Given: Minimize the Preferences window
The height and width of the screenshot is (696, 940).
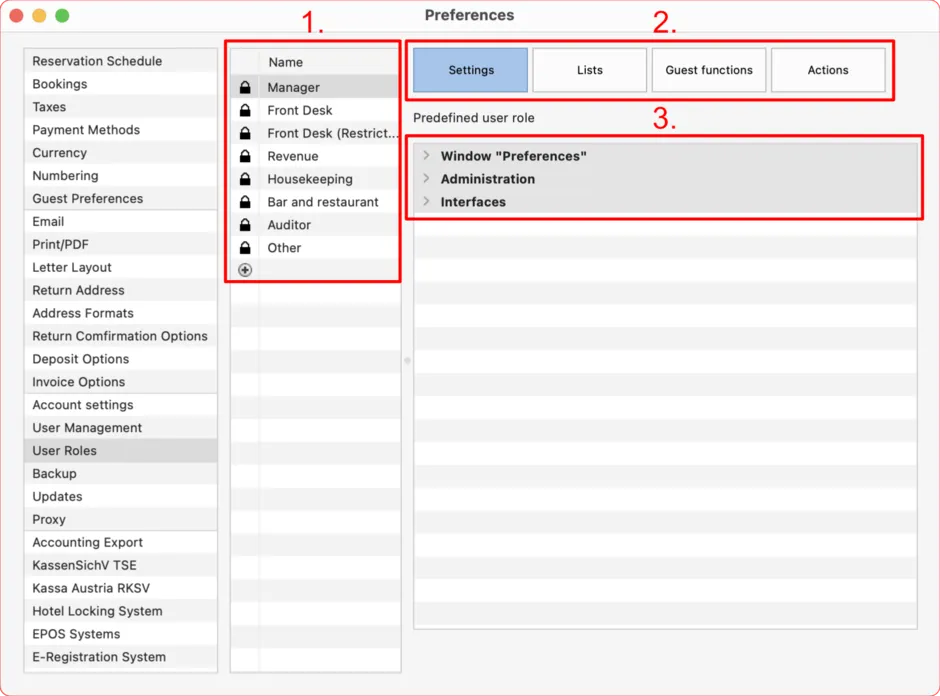Looking at the screenshot, I should tap(39, 16).
